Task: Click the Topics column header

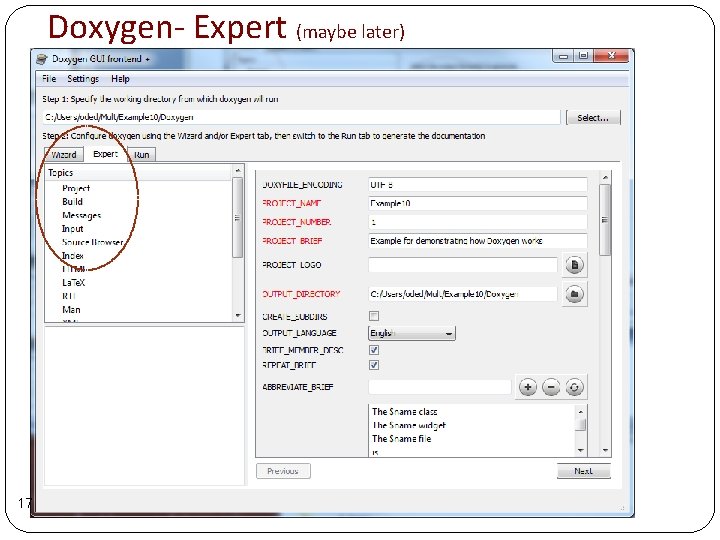Action: point(139,173)
